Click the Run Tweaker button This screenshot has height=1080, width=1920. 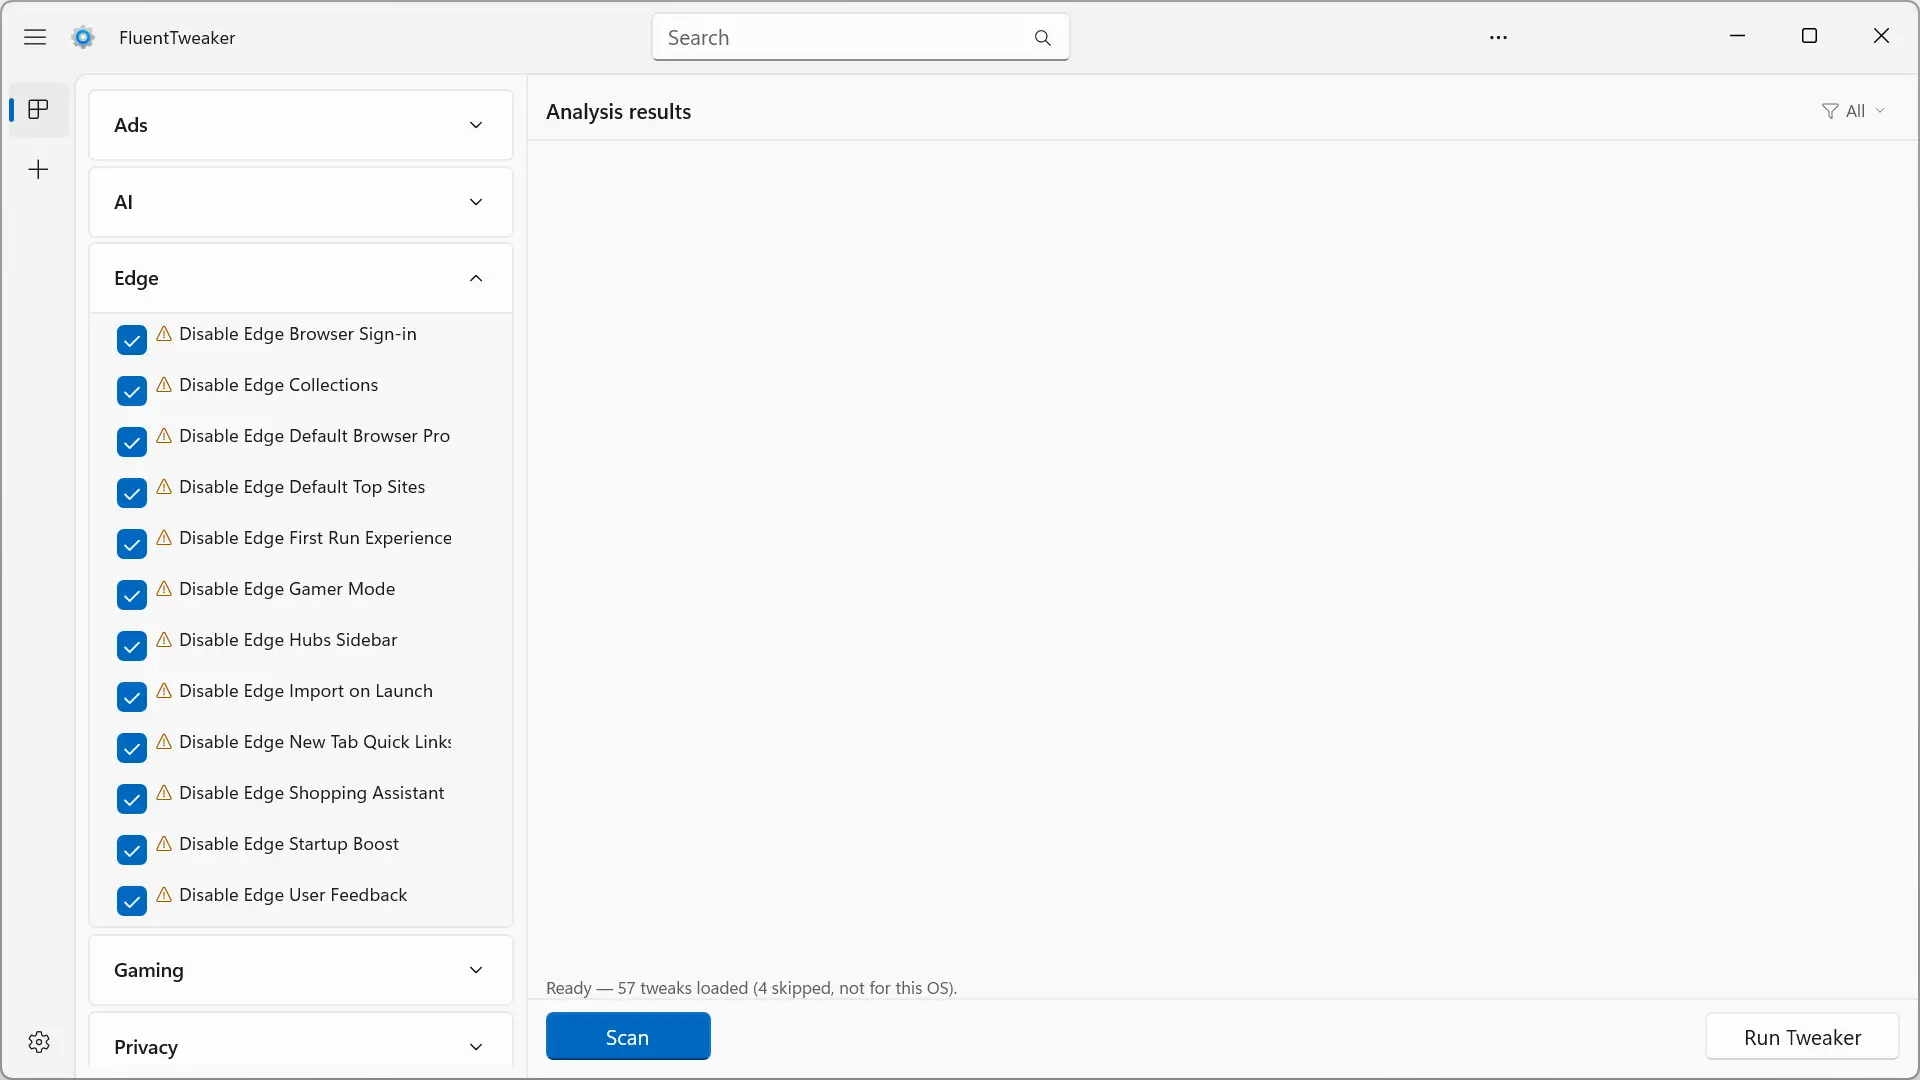pos(1802,1037)
